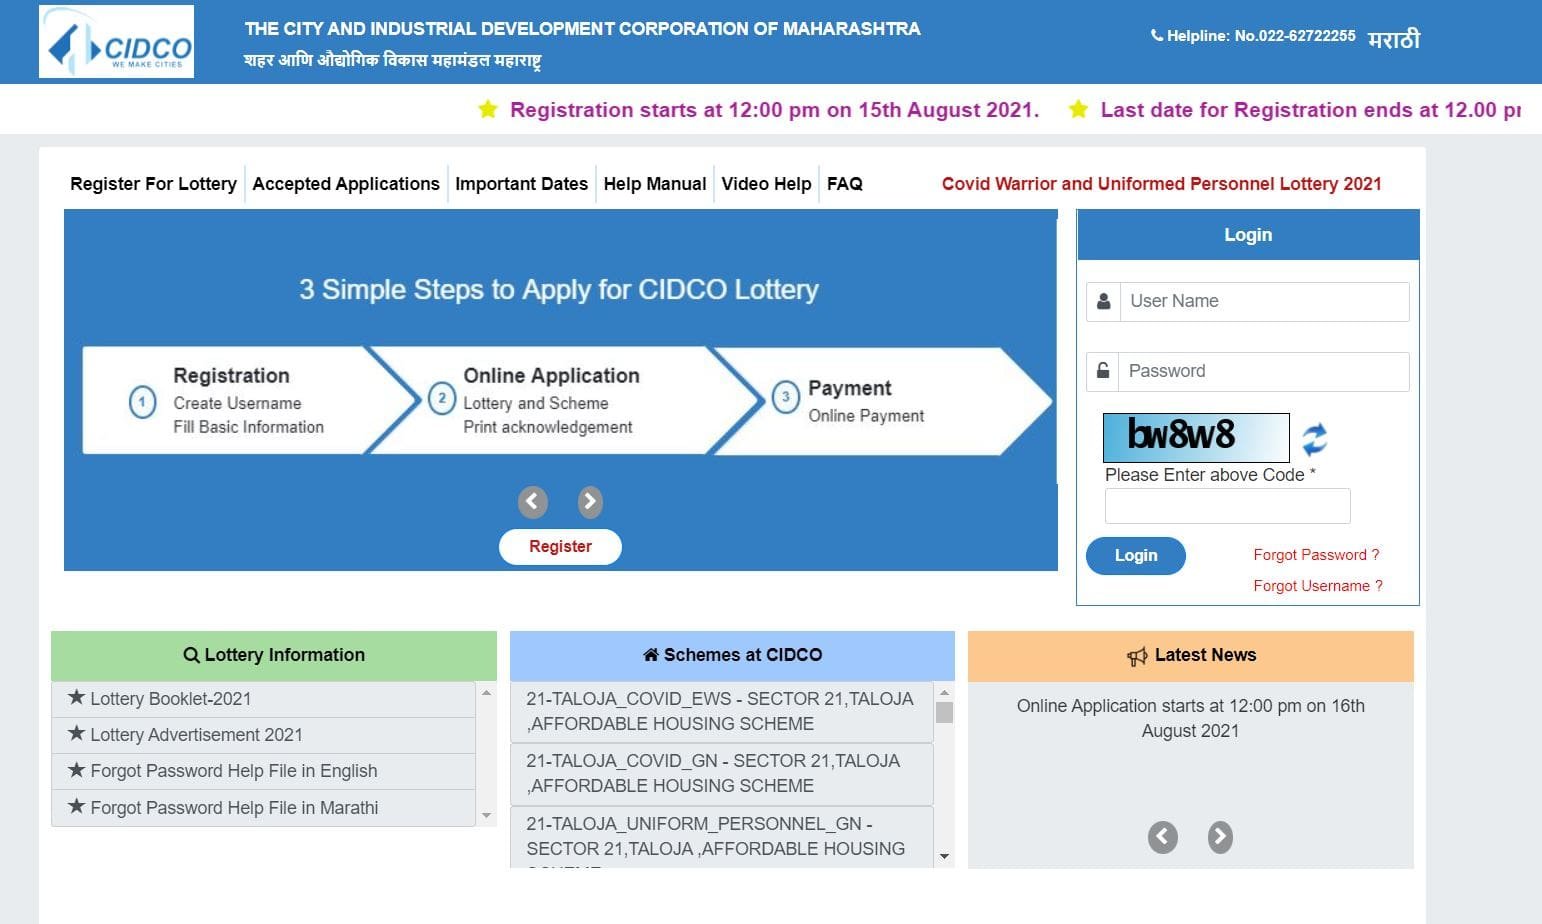Click scroll-up arrow in Schemes list
This screenshot has height=924, width=1542.
[944, 692]
